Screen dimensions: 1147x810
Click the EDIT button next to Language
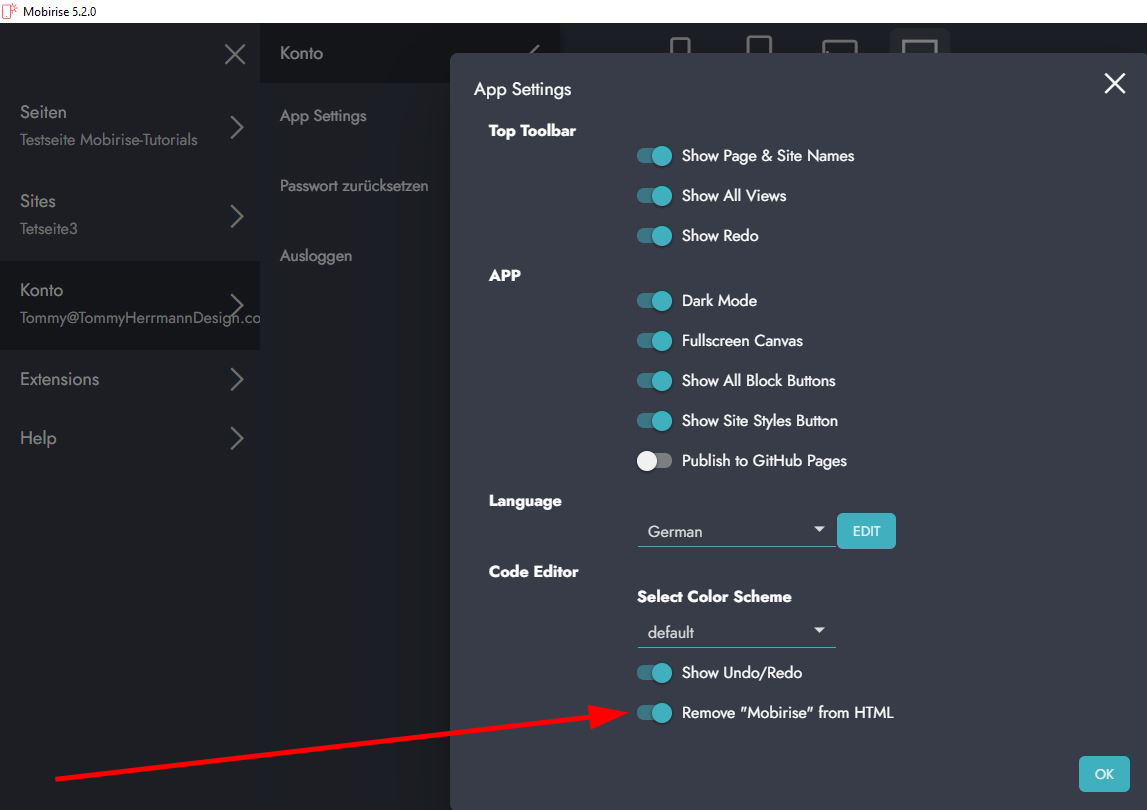point(866,531)
